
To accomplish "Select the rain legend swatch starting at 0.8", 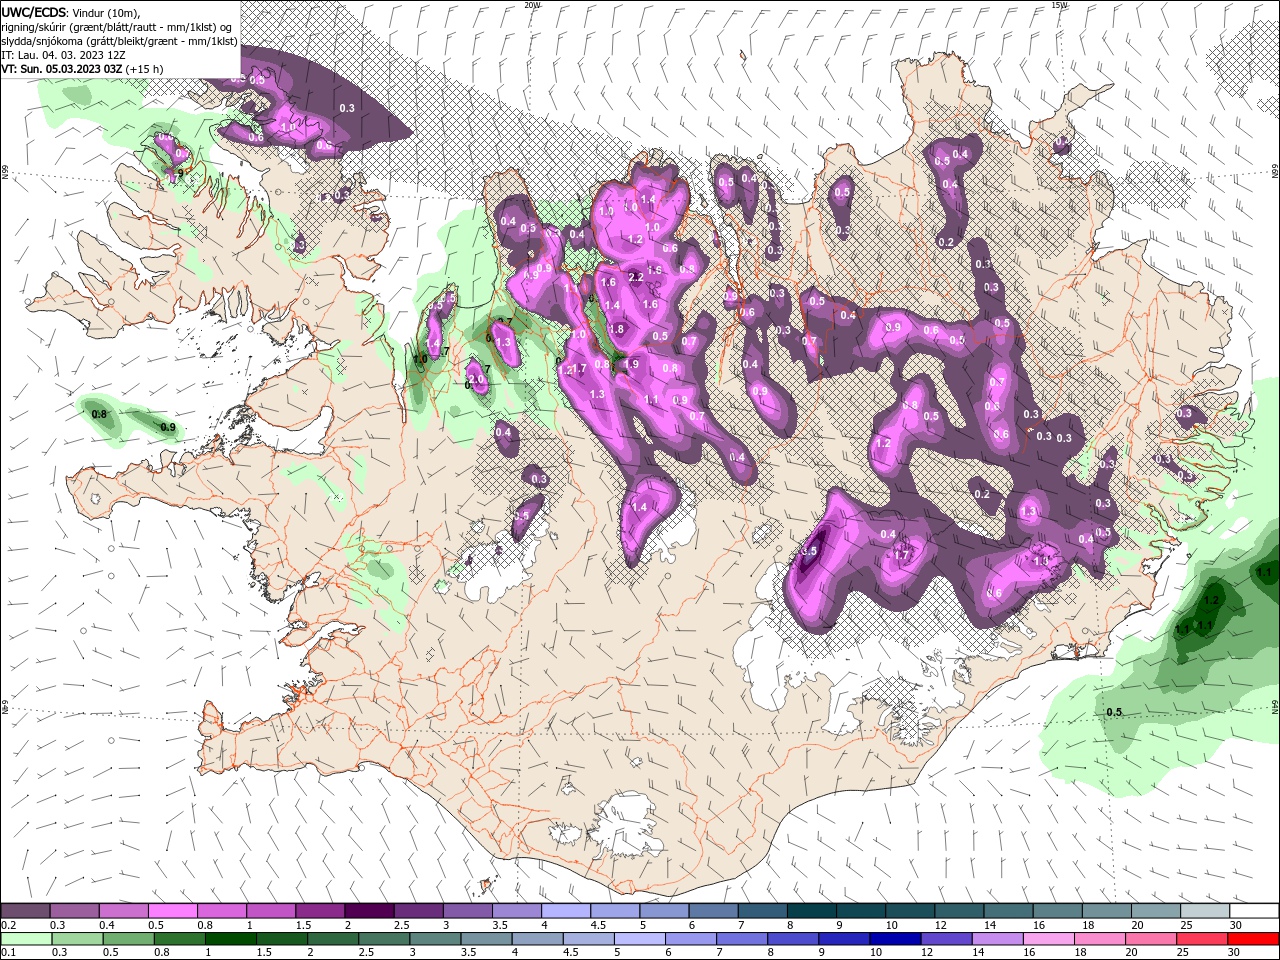I will pos(179,938).
